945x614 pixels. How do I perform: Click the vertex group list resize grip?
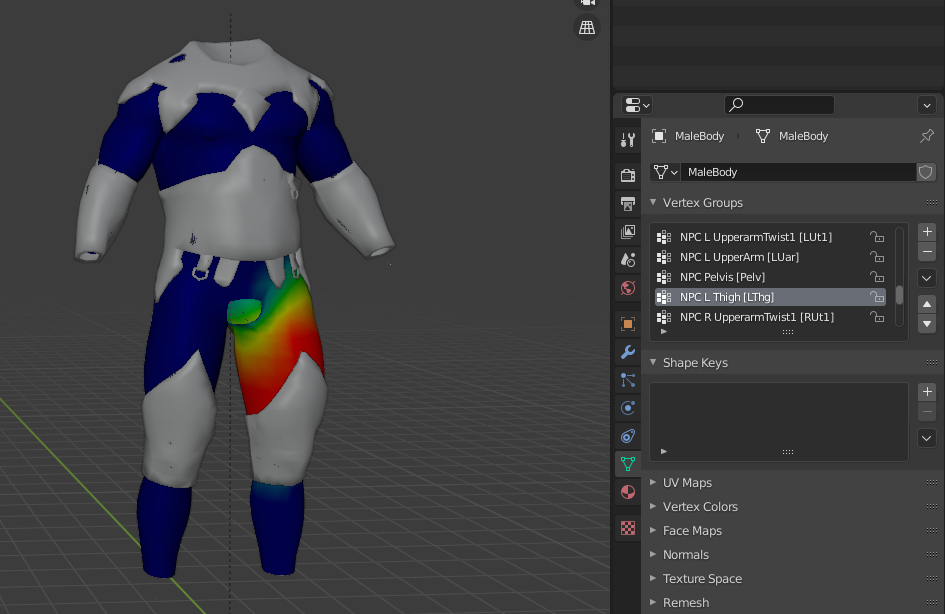point(788,332)
